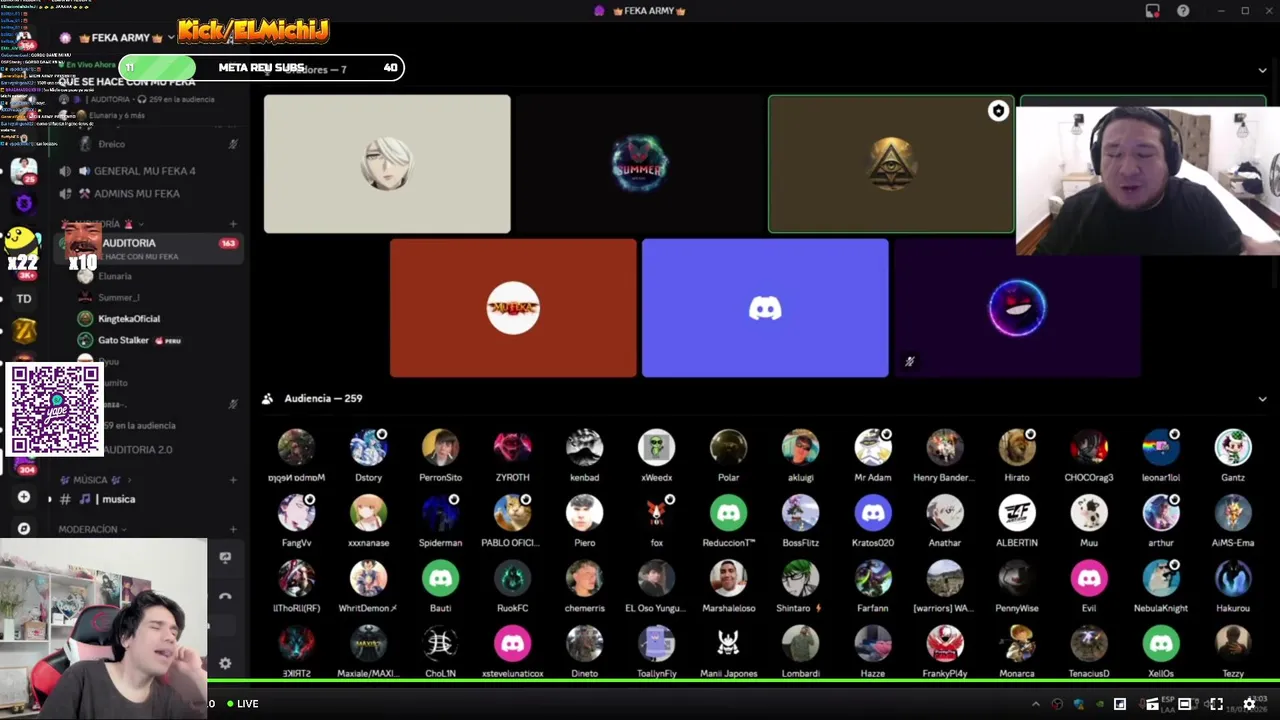This screenshot has height=720, width=1280.
Task: Show hidden system tray icons chevron
Action: [x=1035, y=704]
